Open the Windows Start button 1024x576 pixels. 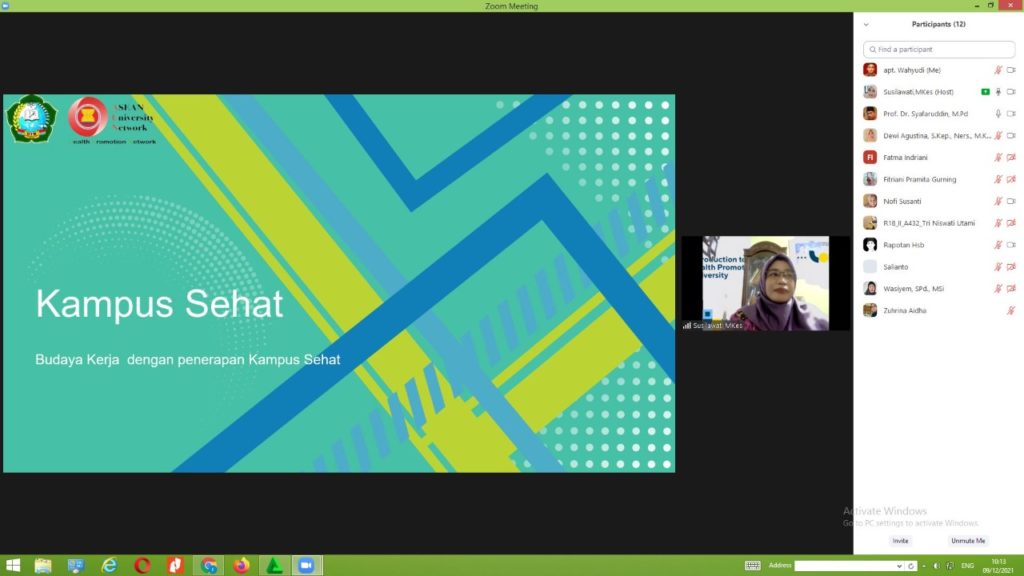tap(12, 566)
